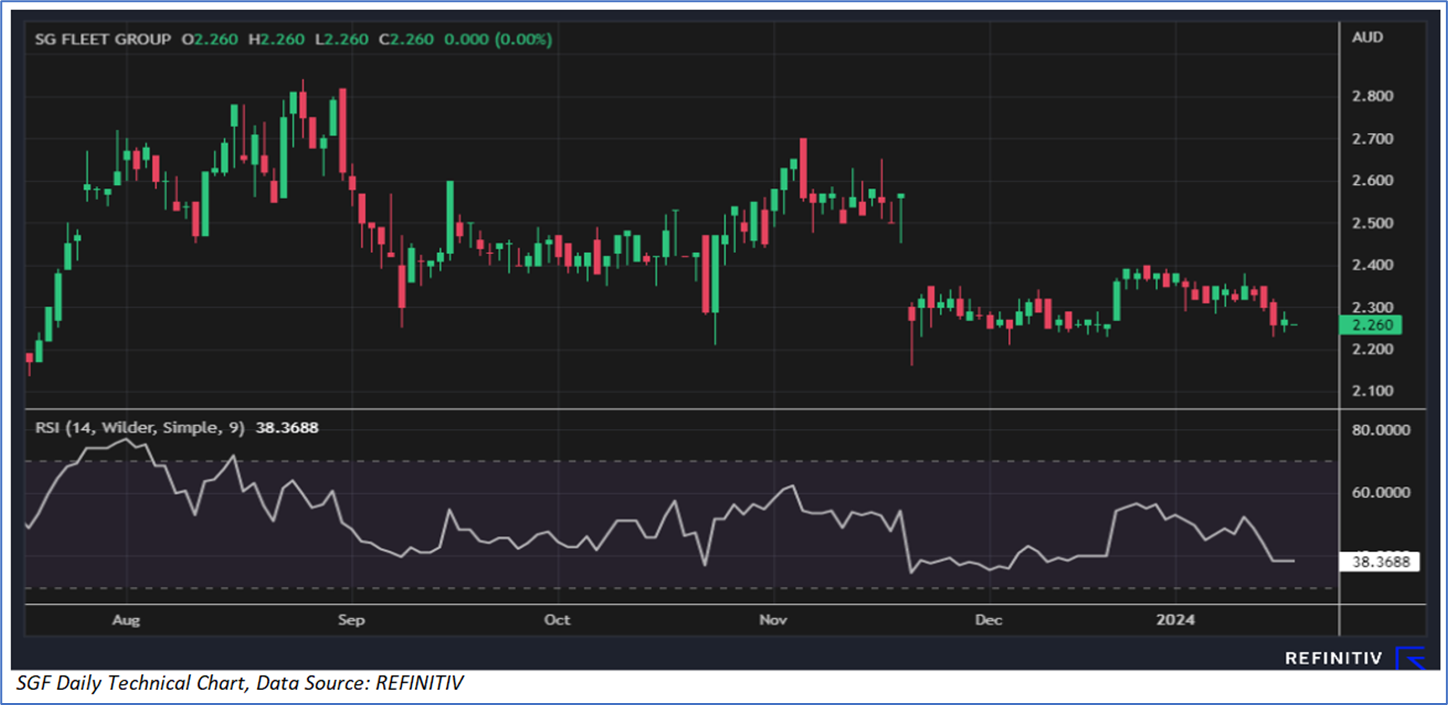
Task: Click the open value O2.260
Action: point(208,39)
